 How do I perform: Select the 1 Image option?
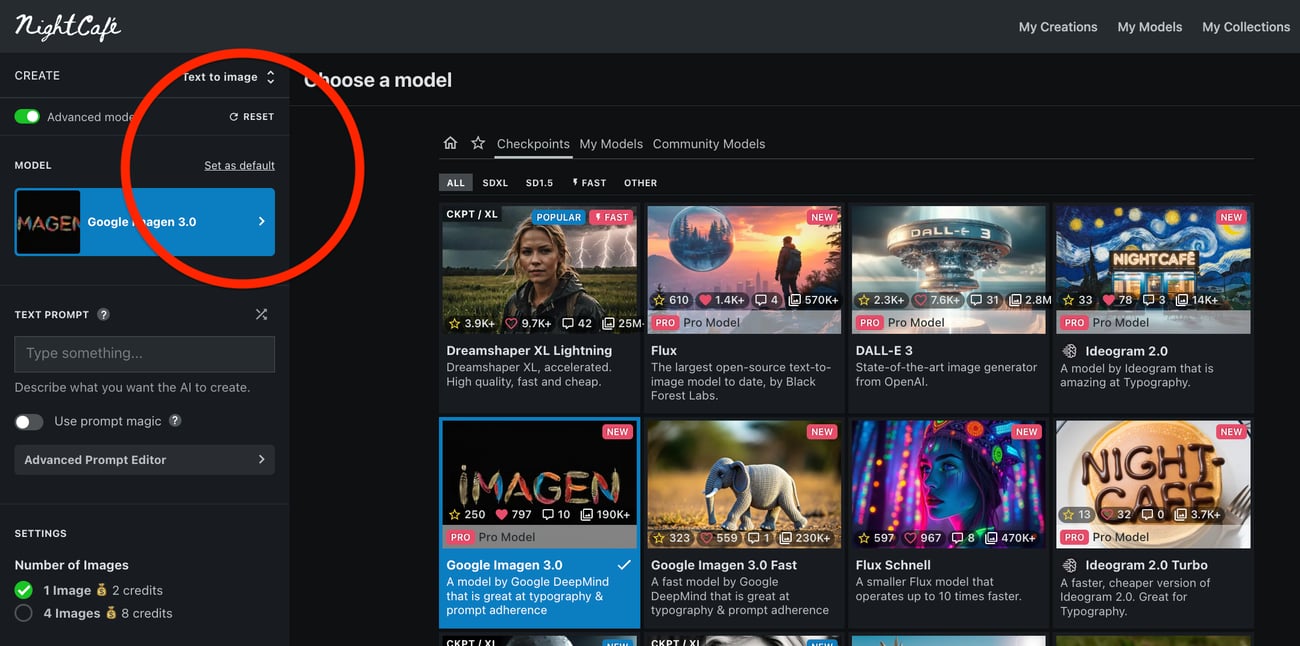pyautogui.click(x=24, y=590)
